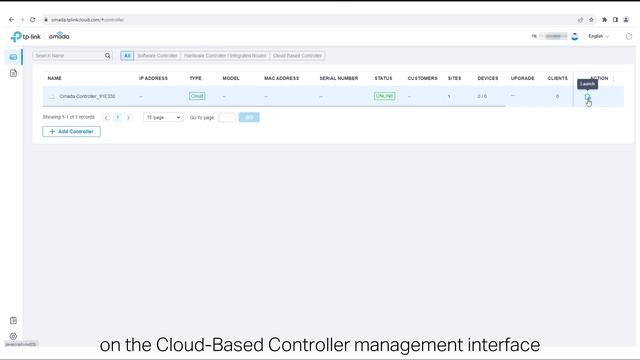
Task: Click the browser back arrow
Action: pyautogui.click(x=11, y=20)
